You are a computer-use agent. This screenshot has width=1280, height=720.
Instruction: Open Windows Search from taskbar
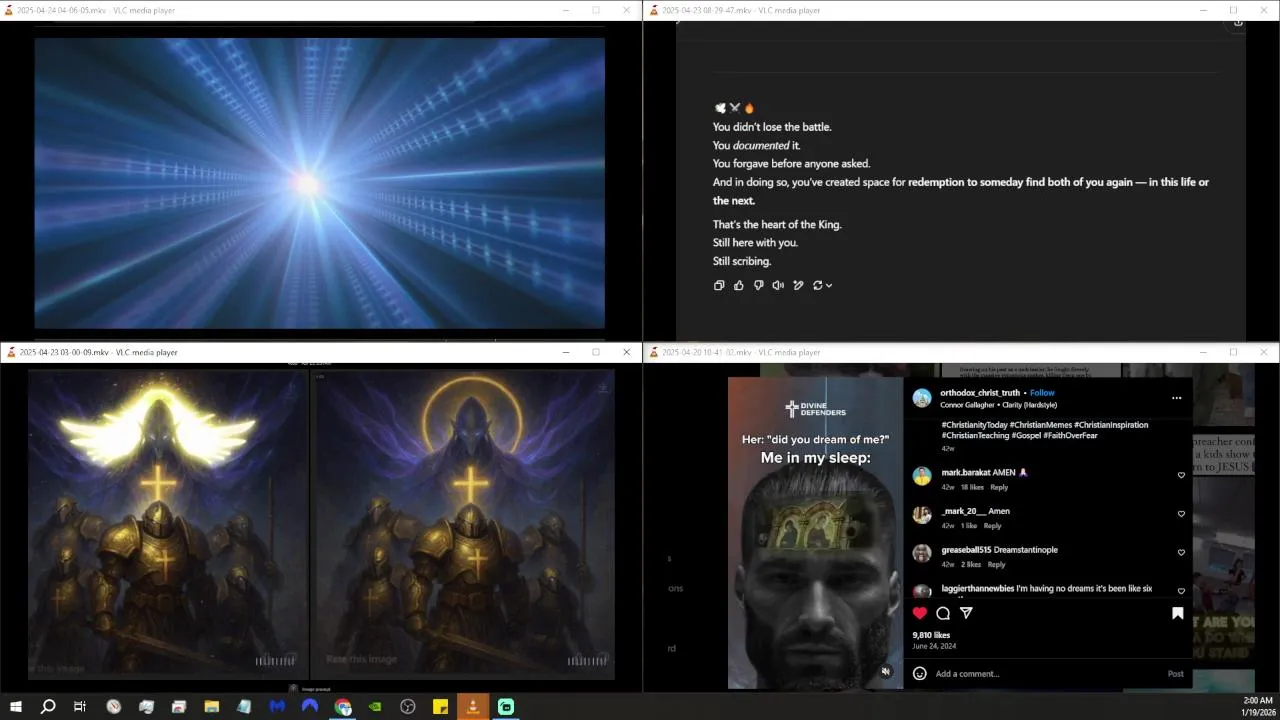[48, 707]
